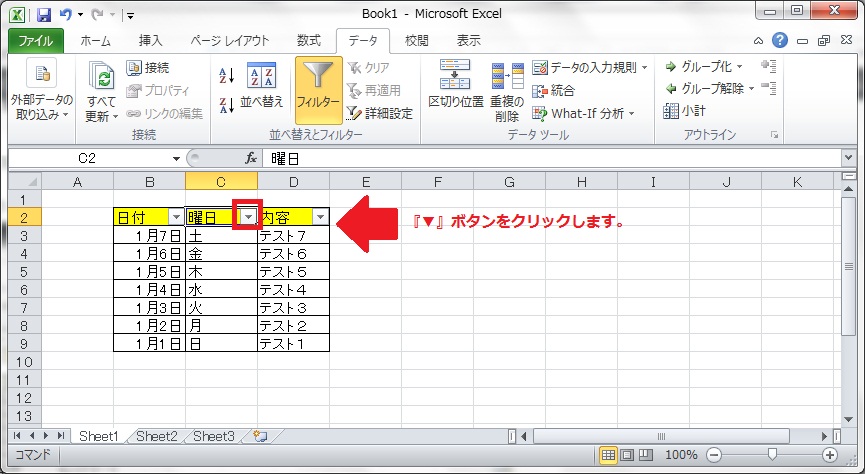865x474 pixels.
Task: Click the 小計 subtotal button
Action: point(685,110)
